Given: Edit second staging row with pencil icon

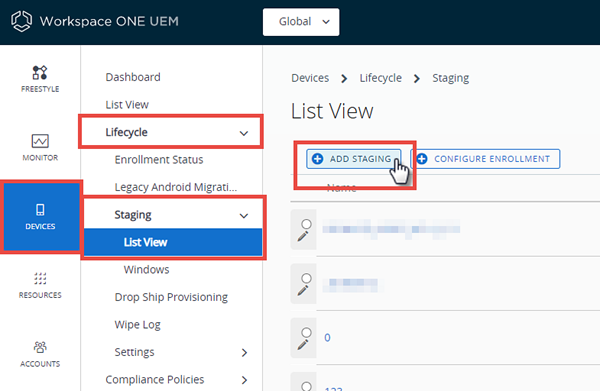Looking at the screenshot, I should (x=303, y=290).
